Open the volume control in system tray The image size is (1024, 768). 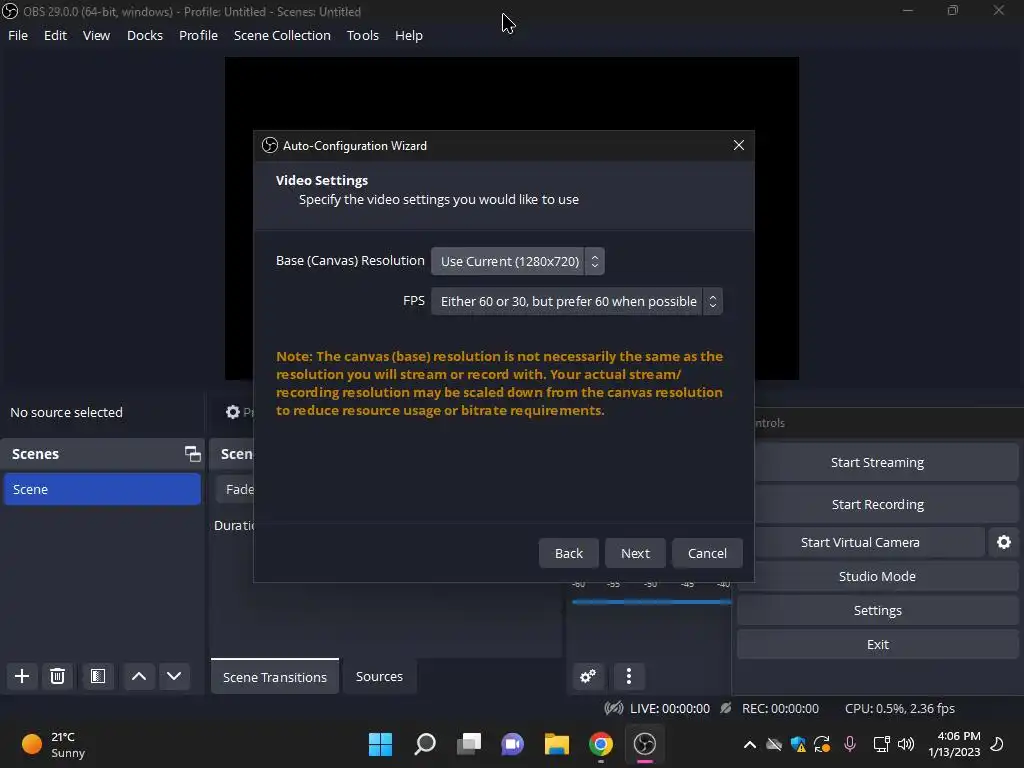906,744
